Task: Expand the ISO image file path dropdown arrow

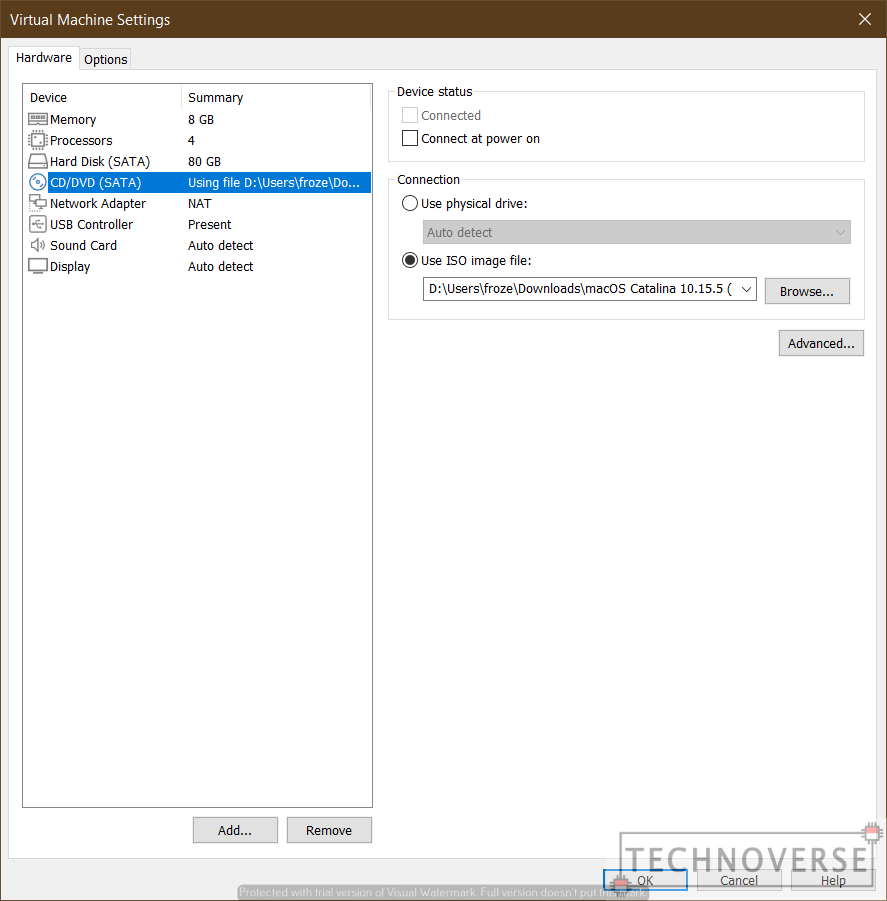Action: click(x=746, y=289)
